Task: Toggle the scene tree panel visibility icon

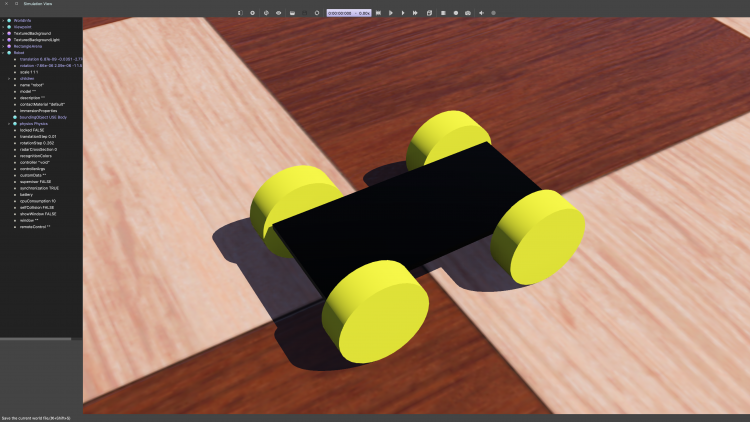Action: tap(239, 13)
